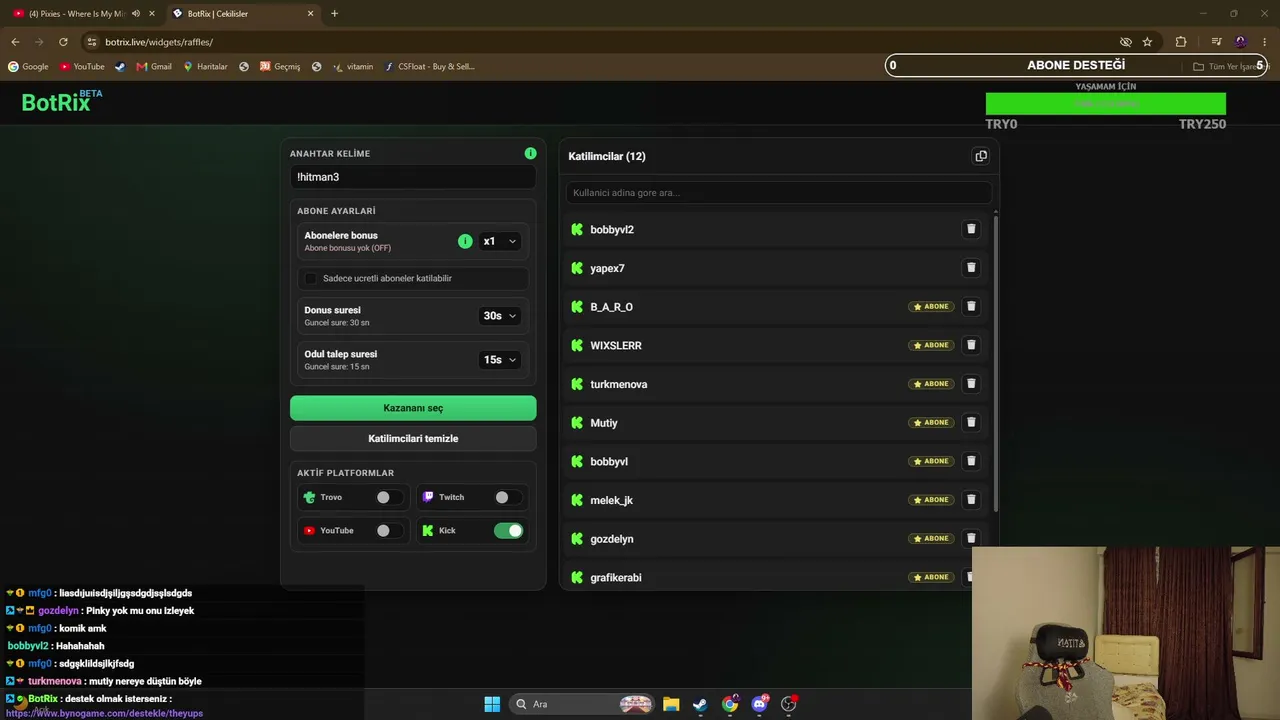The width and height of the screenshot is (1280, 720).
Task: Delete gozdelyn from the participants list
Action: point(970,538)
